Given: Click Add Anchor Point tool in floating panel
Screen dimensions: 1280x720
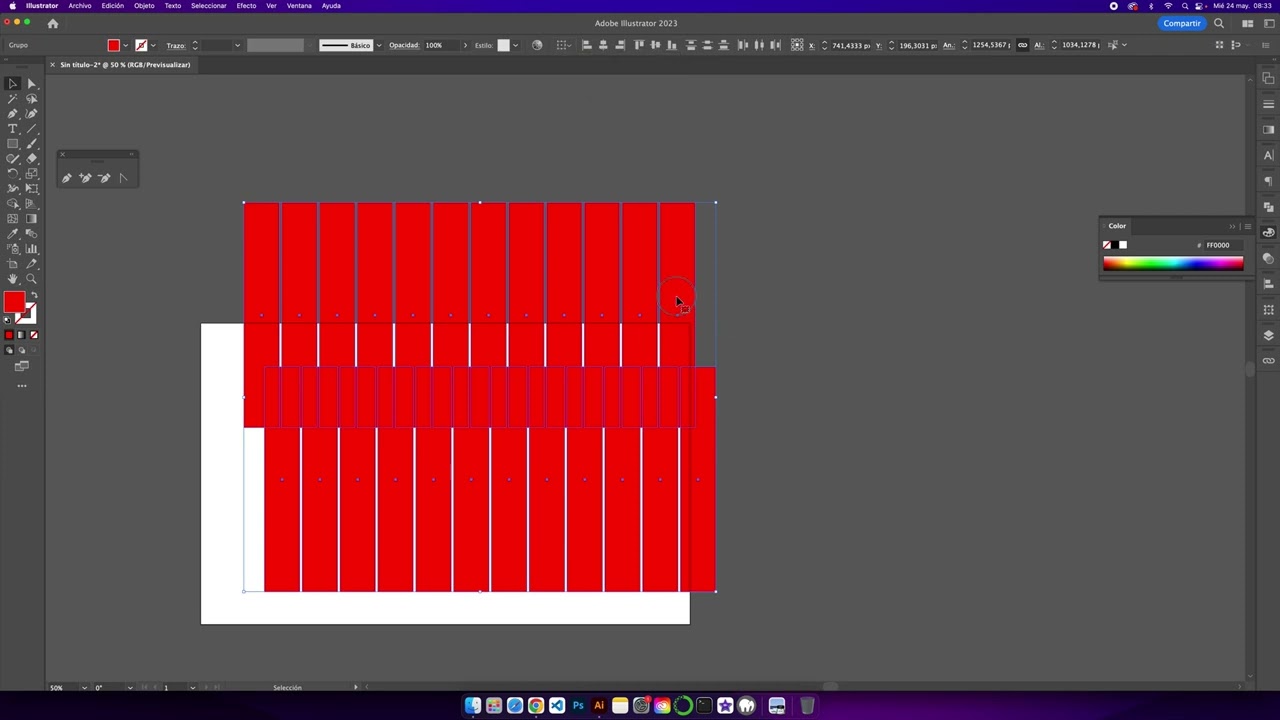Looking at the screenshot, I should click(x=85, y=178).
